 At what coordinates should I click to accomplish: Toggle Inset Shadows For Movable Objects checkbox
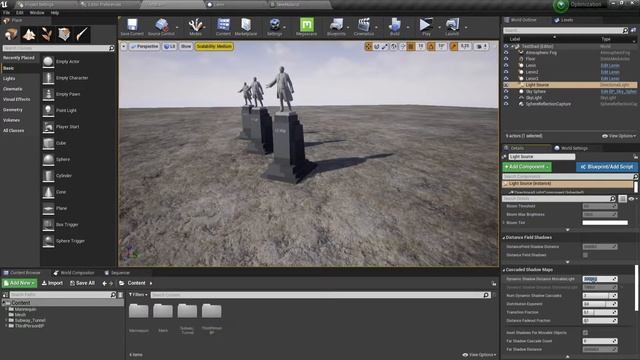(585, 333)
